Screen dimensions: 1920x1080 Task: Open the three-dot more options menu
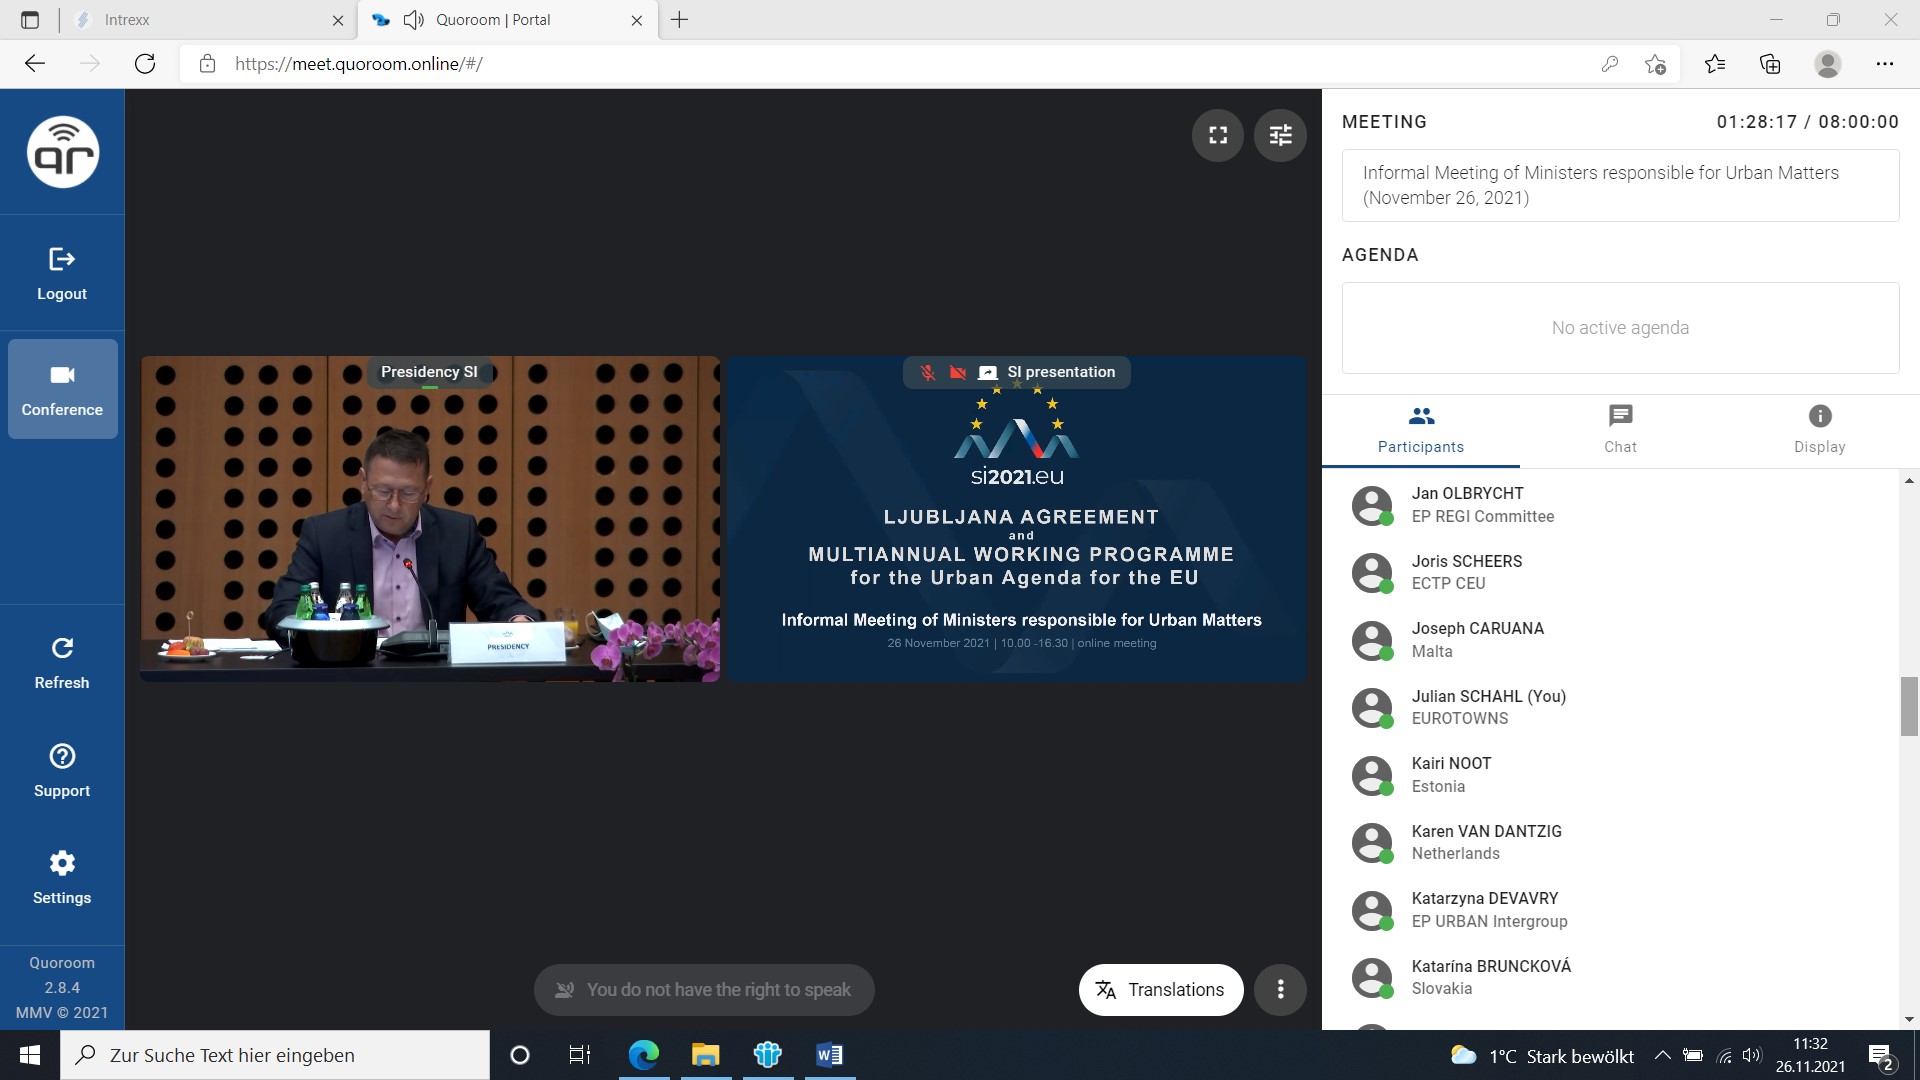click(1280, 989)
